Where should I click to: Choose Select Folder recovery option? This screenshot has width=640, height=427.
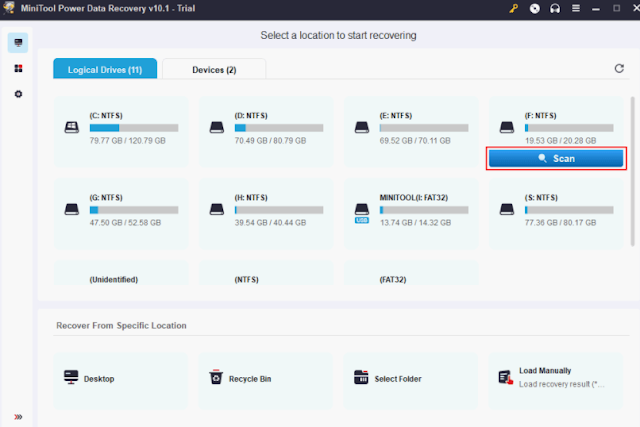pyautogui.click(x=411, y=381)
